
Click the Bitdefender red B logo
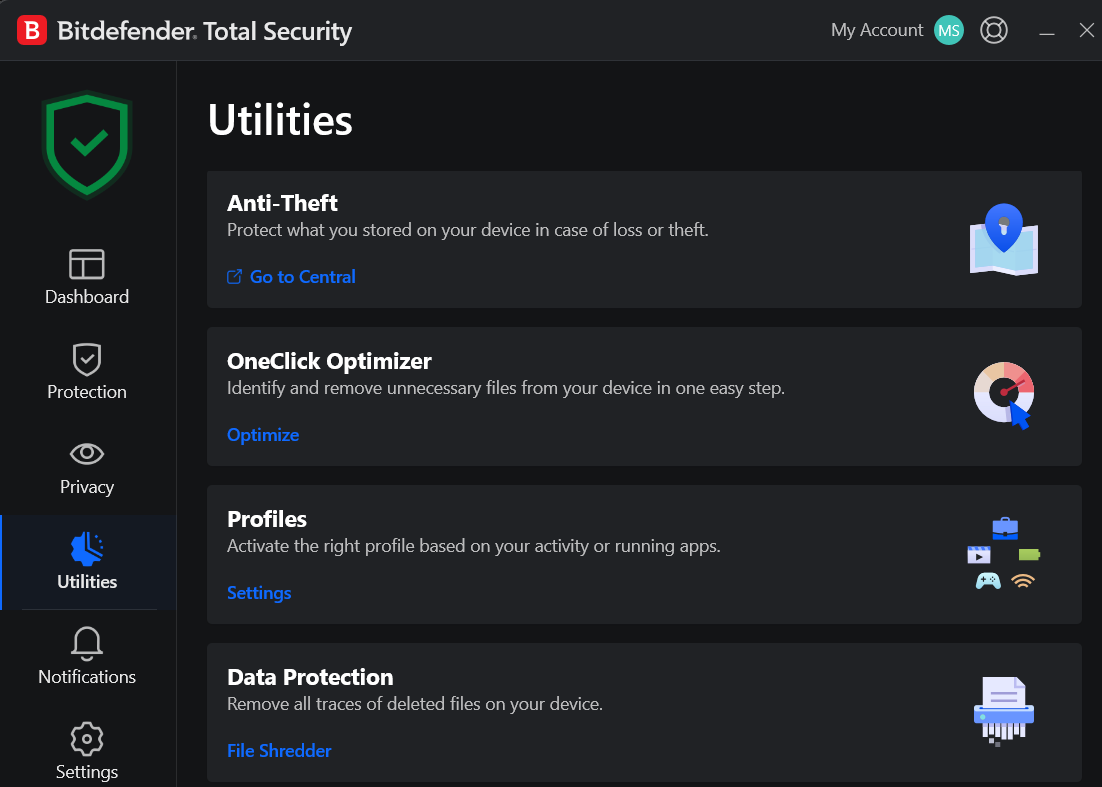pyautogui.click(x=32, y=30)
